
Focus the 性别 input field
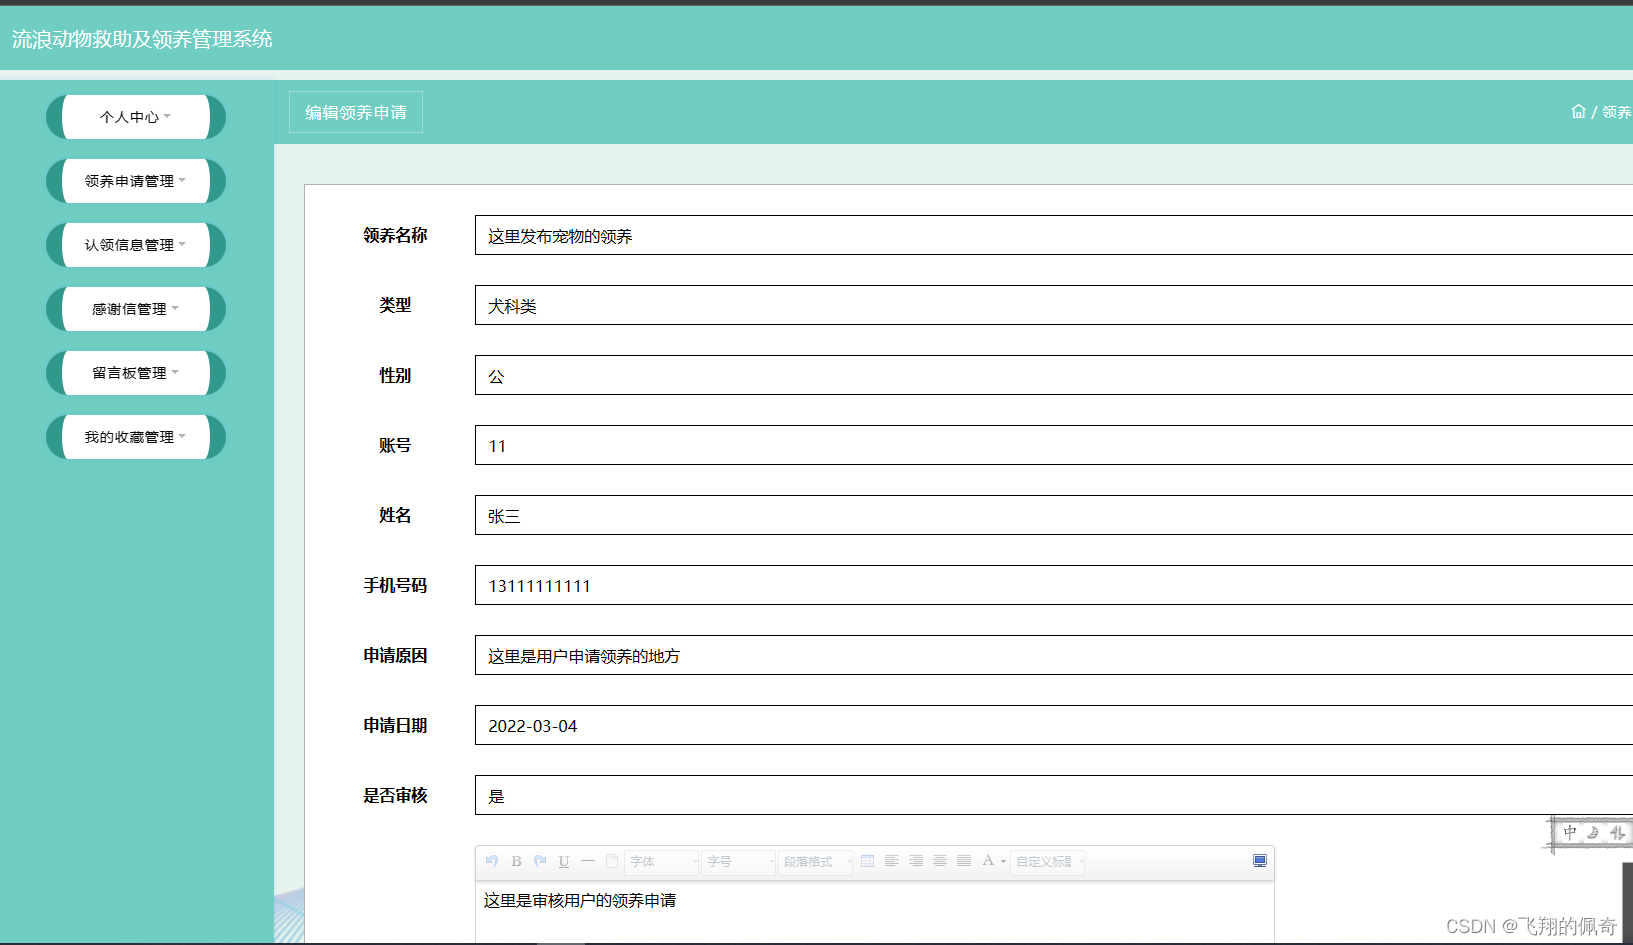(1054, 375)
